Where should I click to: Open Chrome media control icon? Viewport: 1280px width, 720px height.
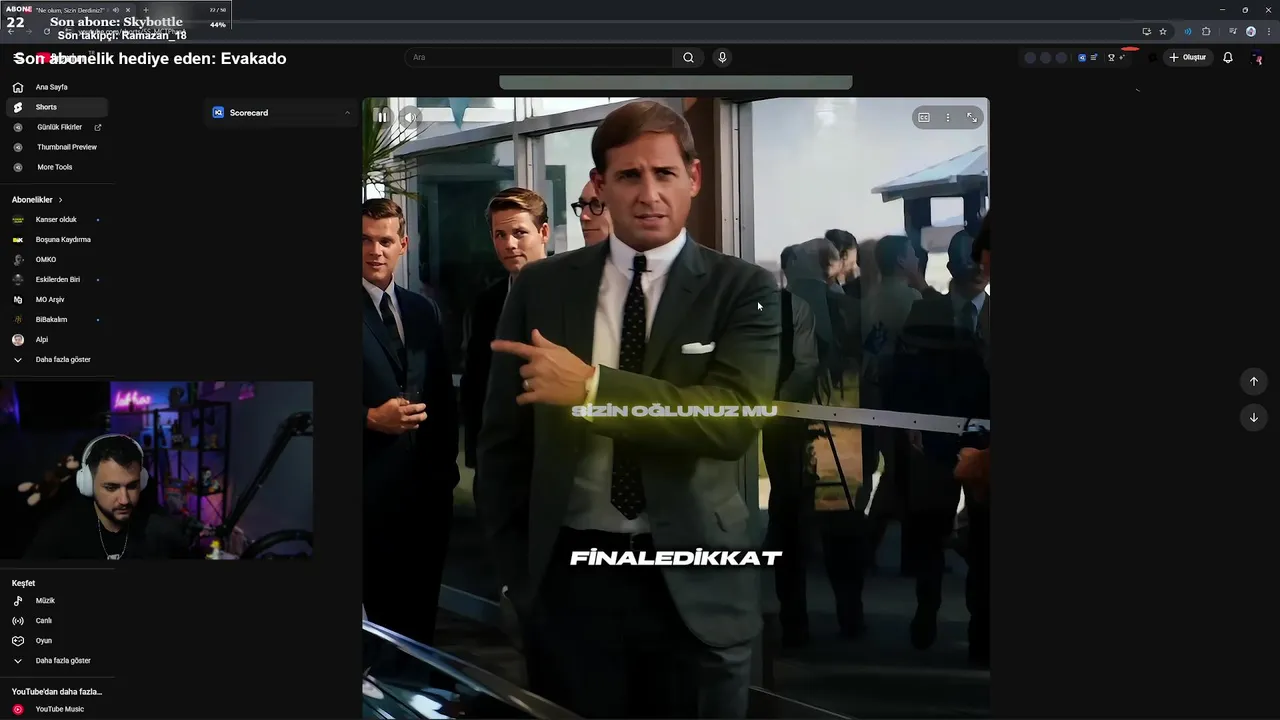[1233, 31]
